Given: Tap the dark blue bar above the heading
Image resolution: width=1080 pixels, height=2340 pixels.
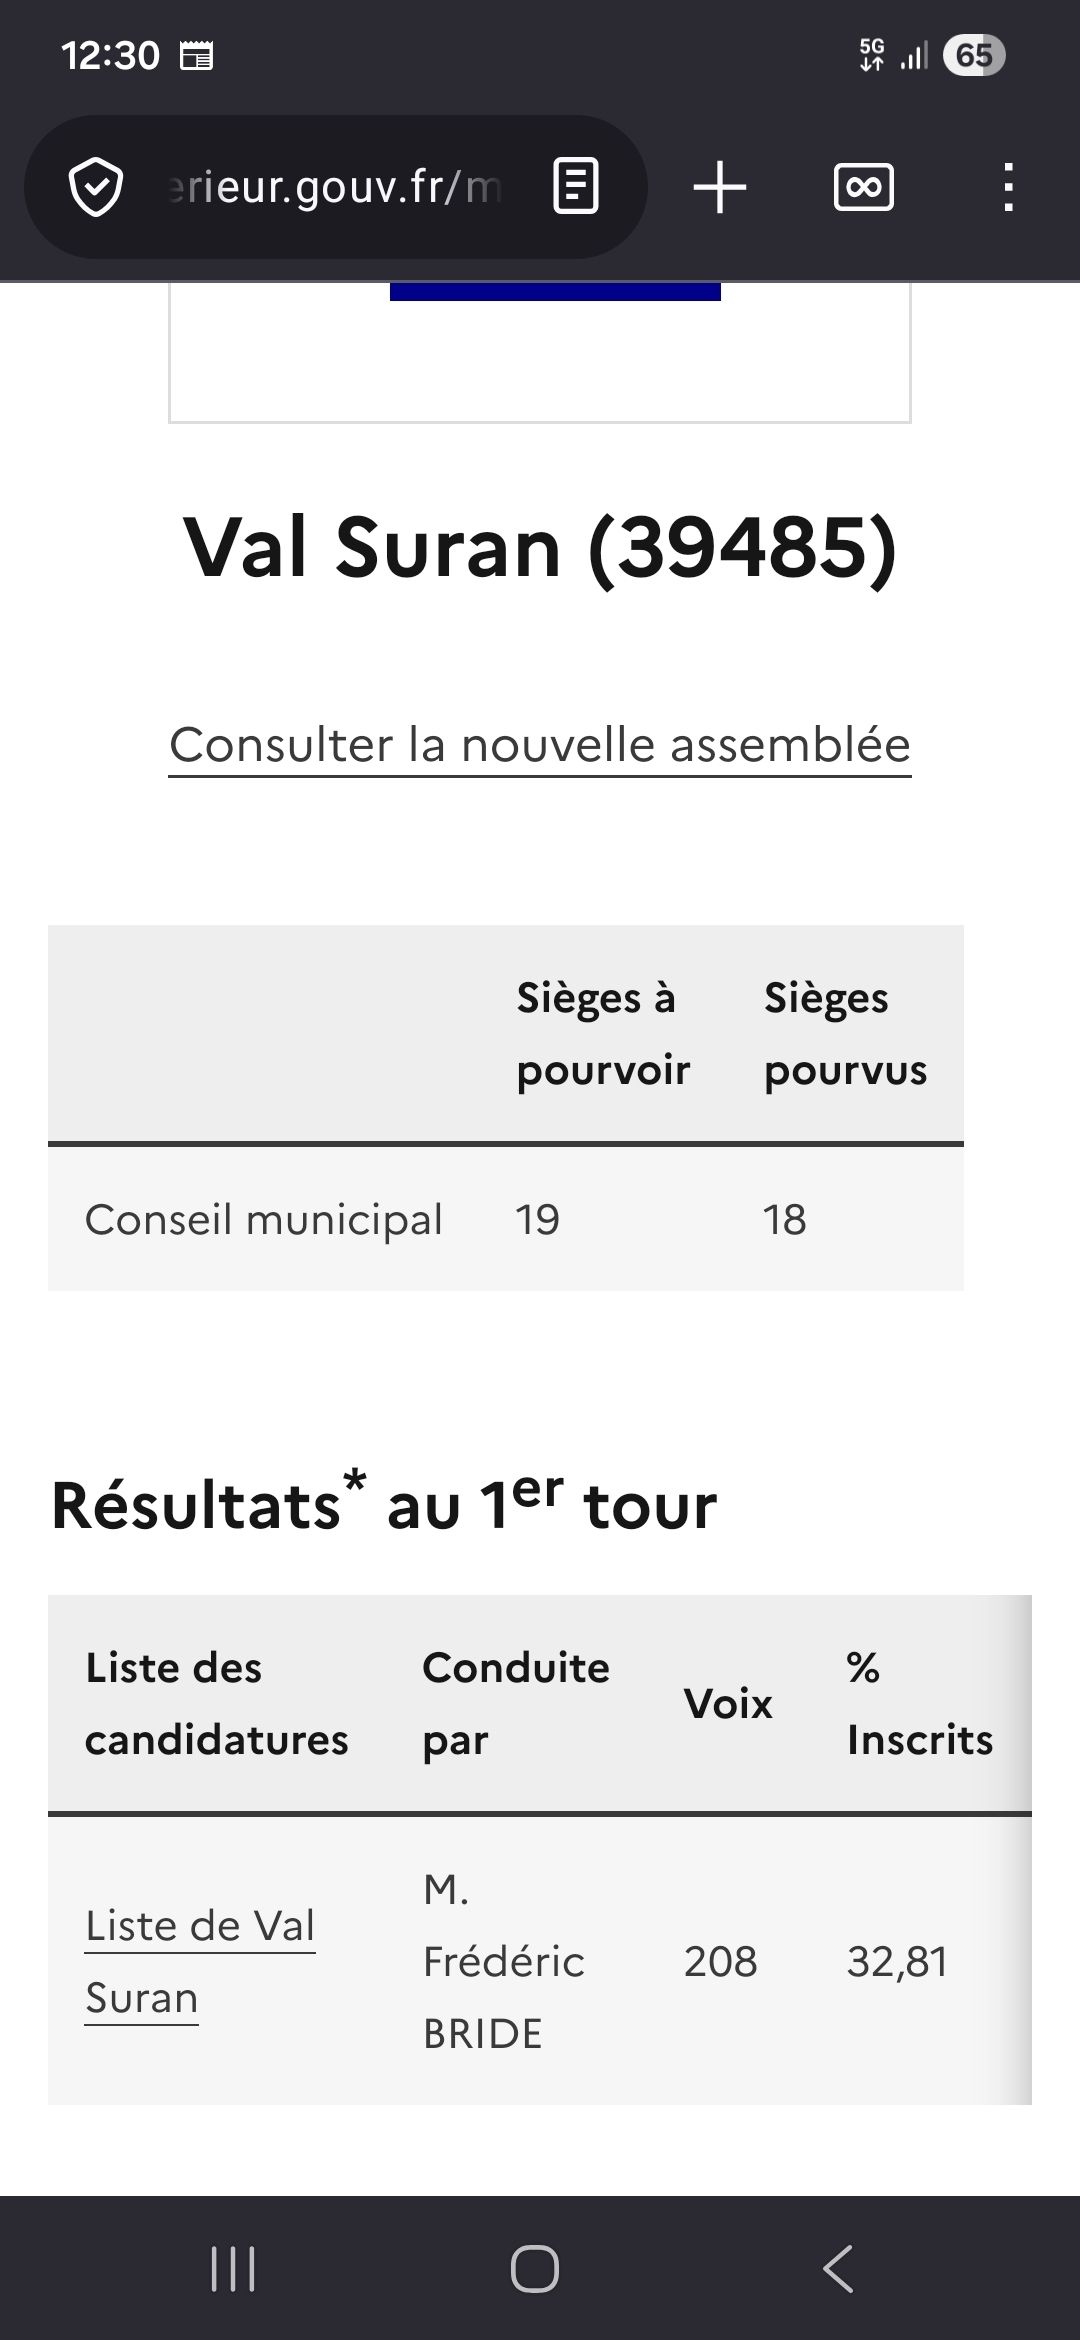Looking at the screenshot, I should click(x=555, y=291).
